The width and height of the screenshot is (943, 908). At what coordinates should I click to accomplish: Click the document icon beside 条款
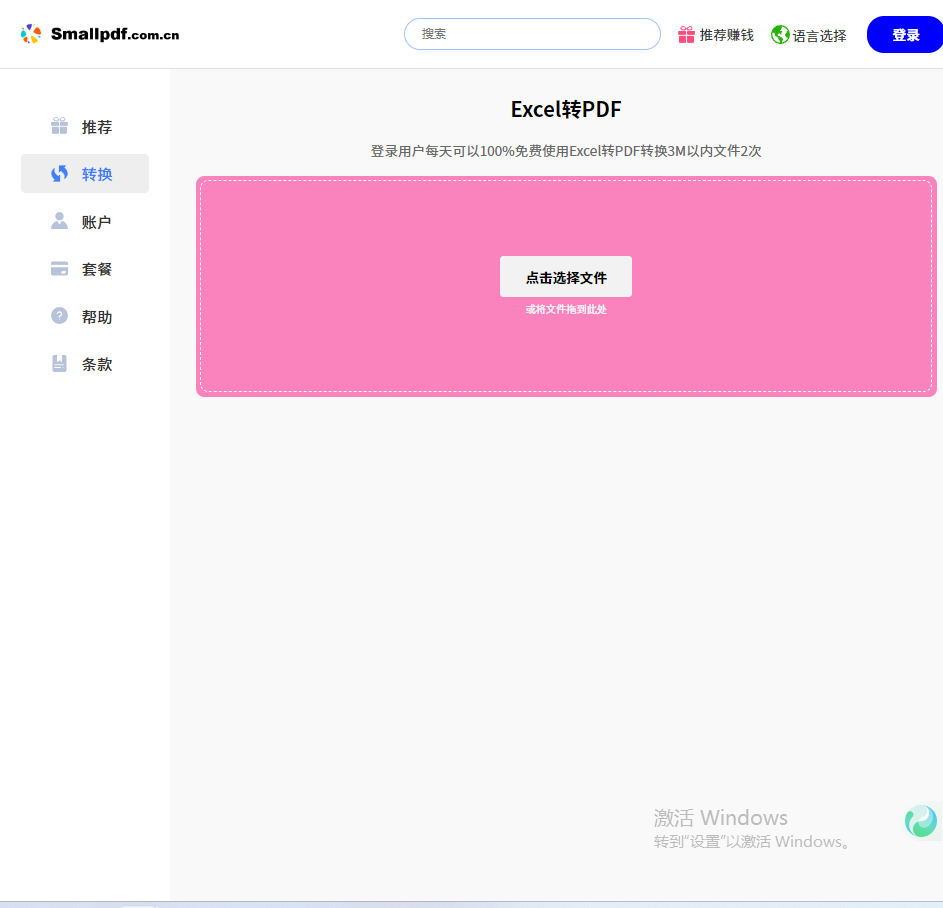[60, 363]
